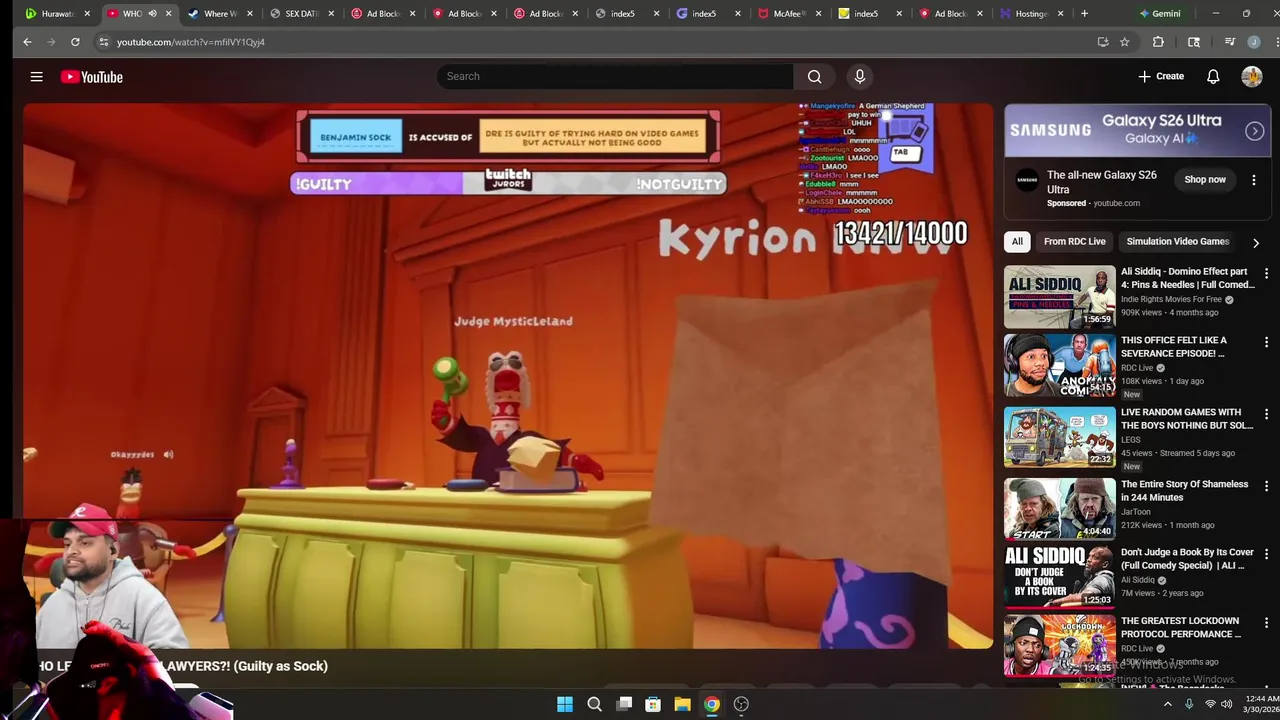
Task: Open options for Live Random Games
Action: (1266, 414)
